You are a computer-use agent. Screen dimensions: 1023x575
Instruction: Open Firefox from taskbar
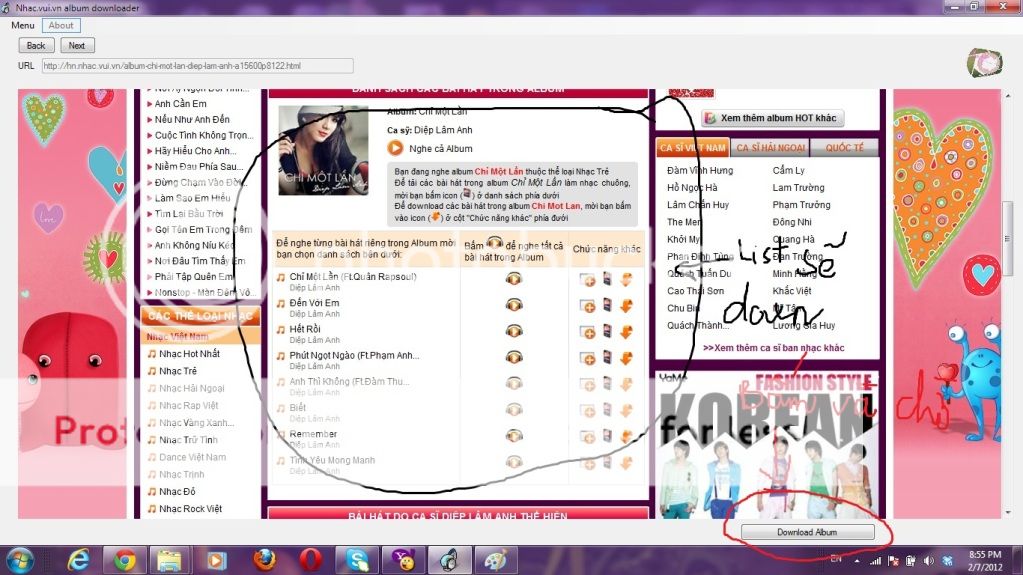coord(264,560)
